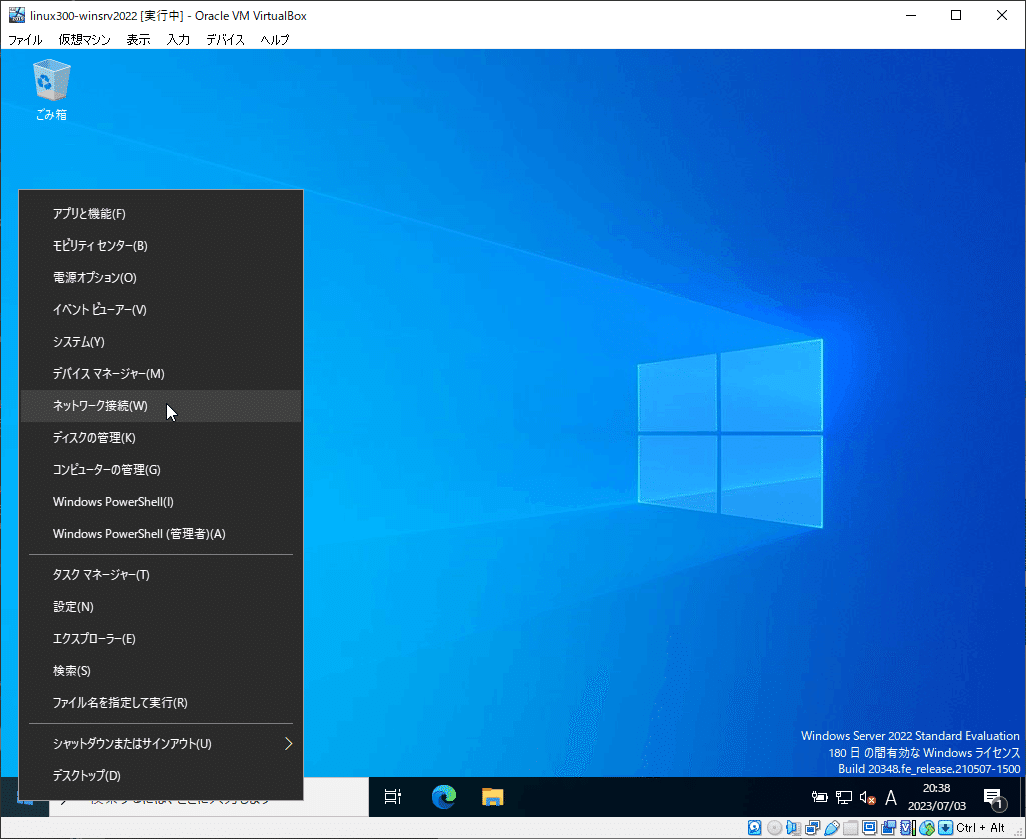Viewport: 1026px width, 839px height.
Task: Open エクスプローラー(E) menu entry
Action: pyautogui.click(x=161, y=639)
